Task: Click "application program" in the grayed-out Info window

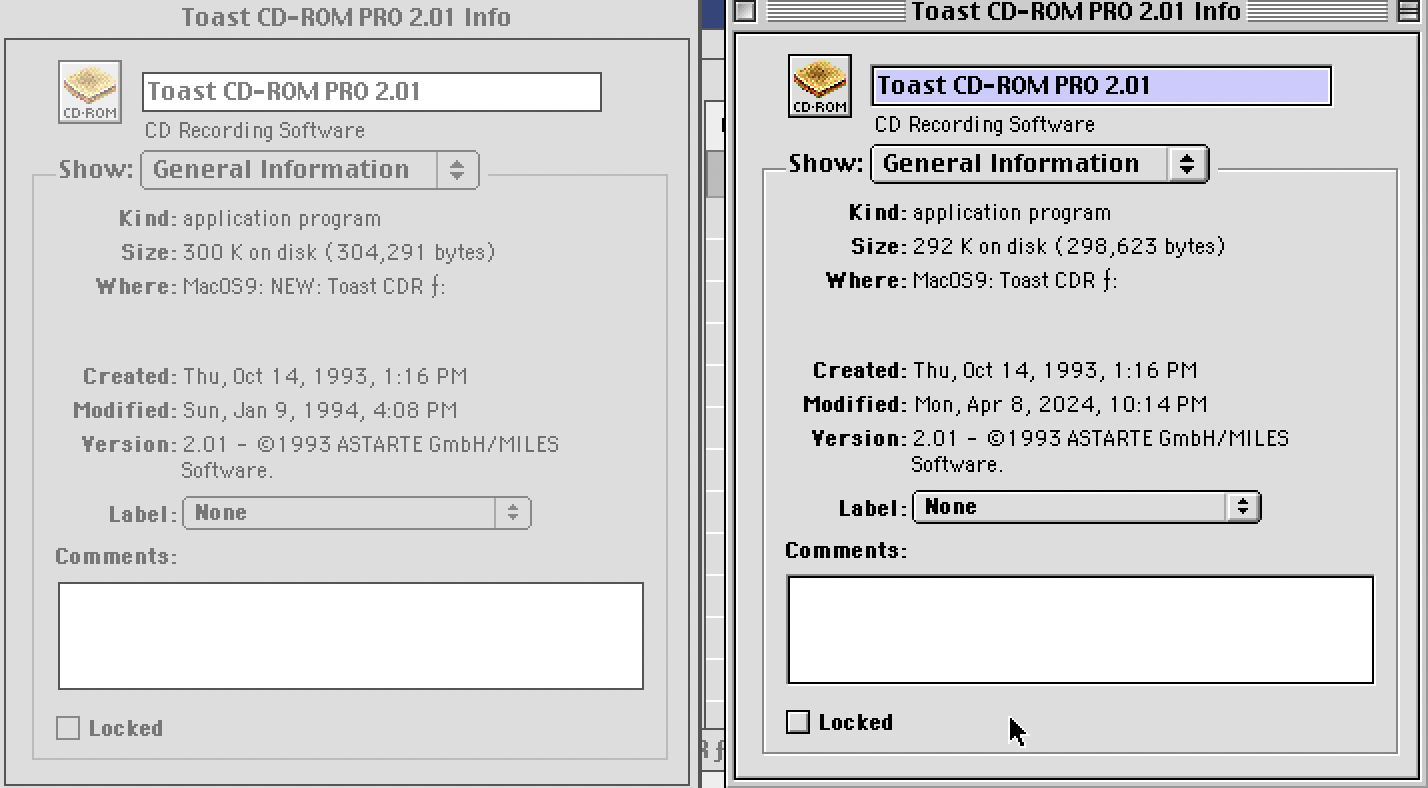Action: click(282, 219)
